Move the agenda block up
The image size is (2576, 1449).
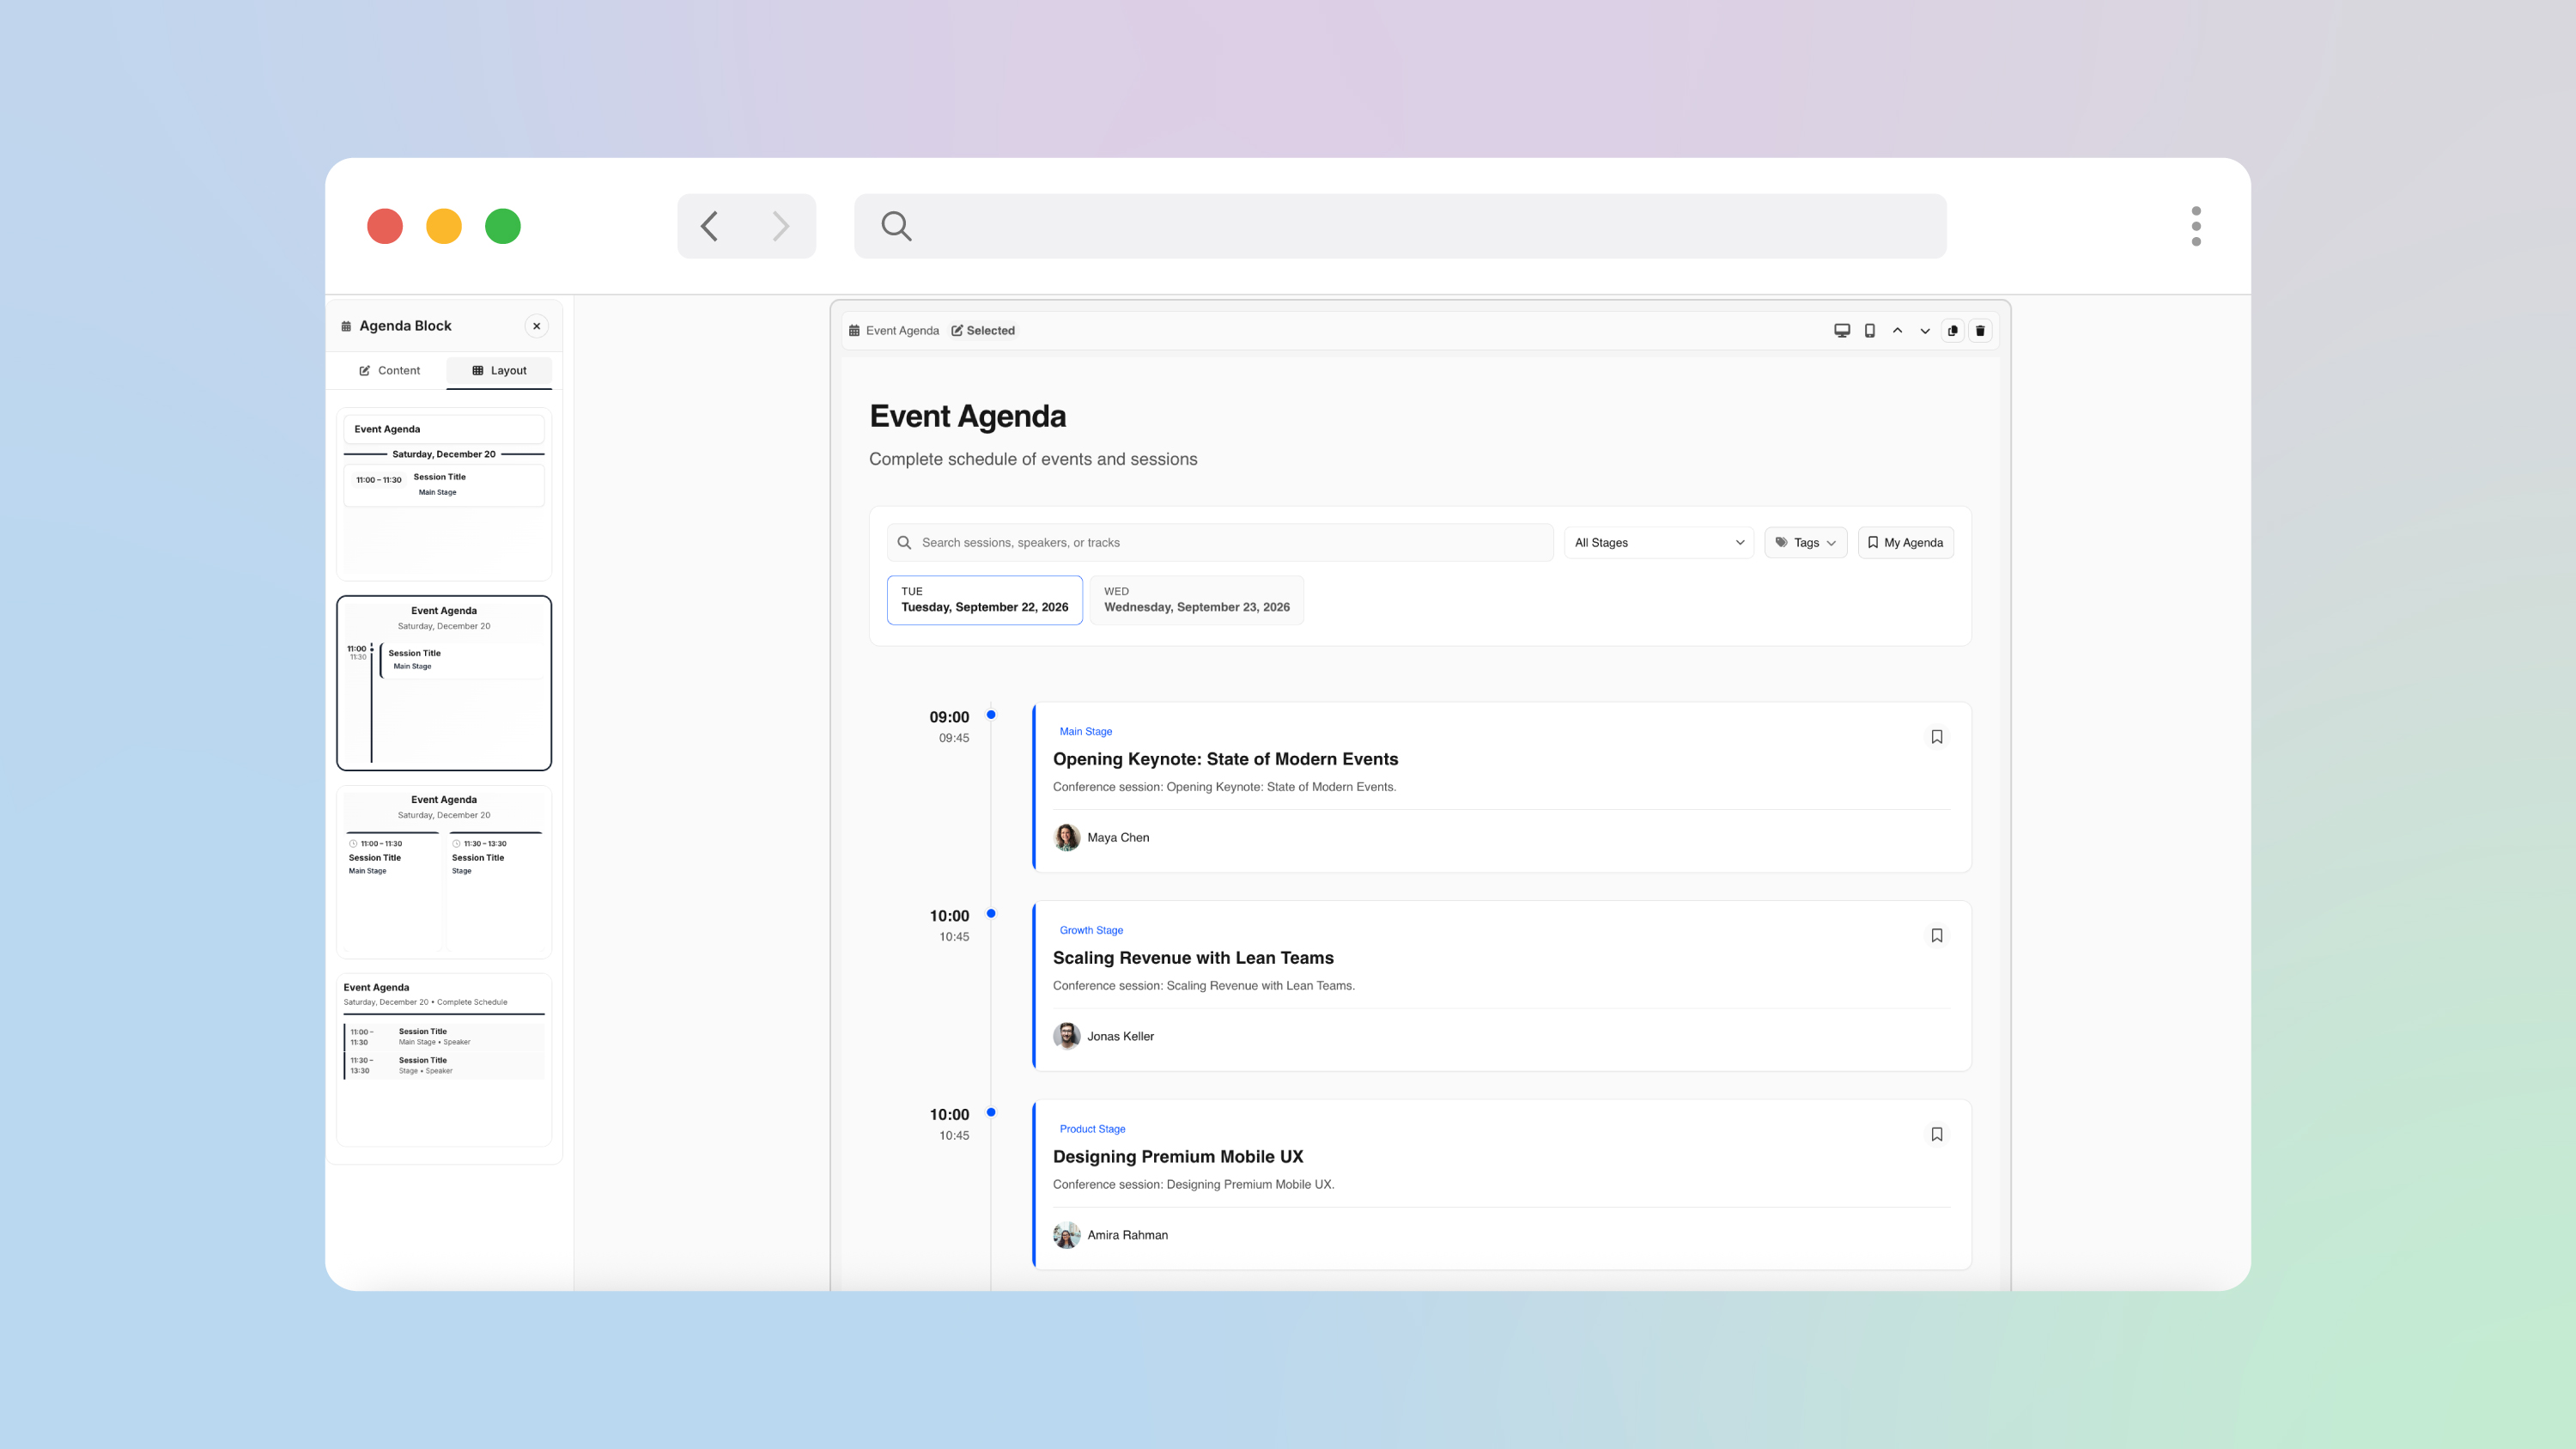pyautogui.click(x=1897, y=330)
